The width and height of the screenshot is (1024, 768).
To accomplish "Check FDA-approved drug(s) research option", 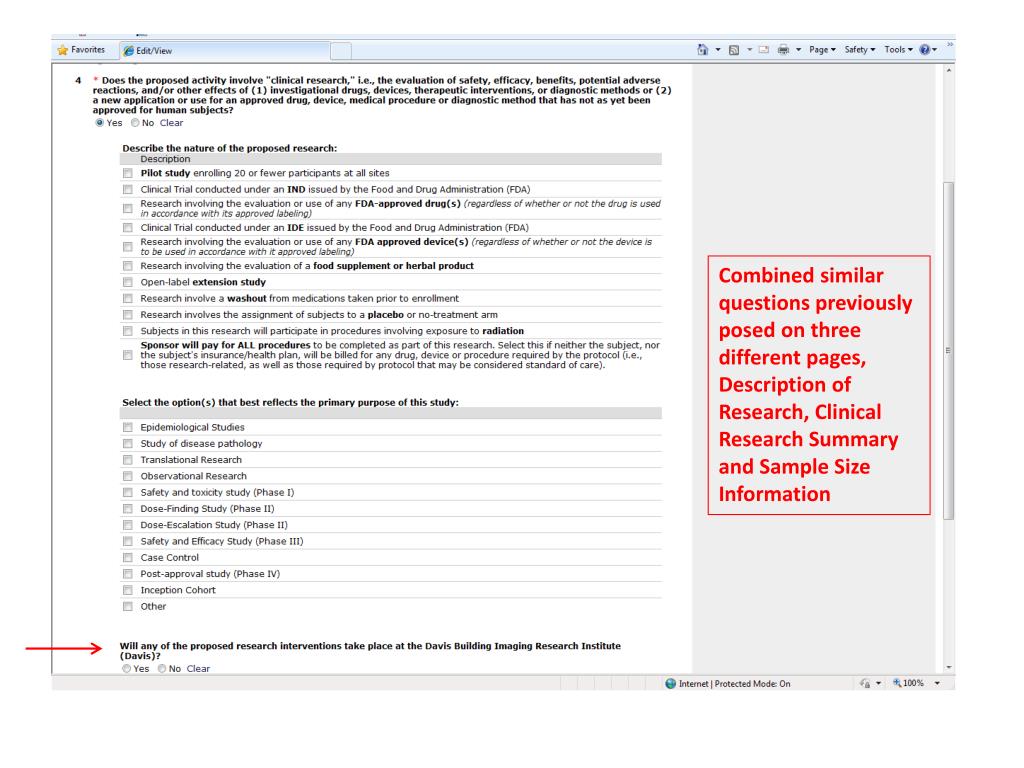I will [127, 208].
